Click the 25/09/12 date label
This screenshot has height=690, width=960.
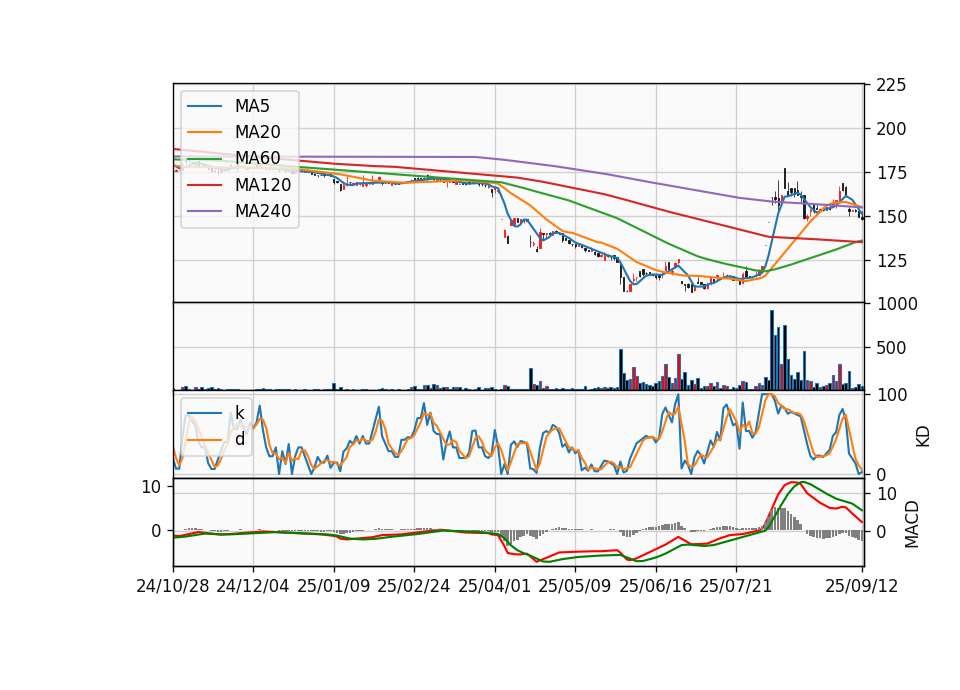tap(861, 586)
